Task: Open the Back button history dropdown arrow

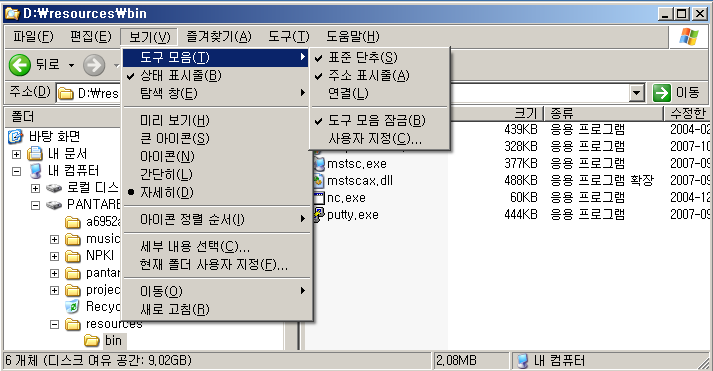Action: 71,65
